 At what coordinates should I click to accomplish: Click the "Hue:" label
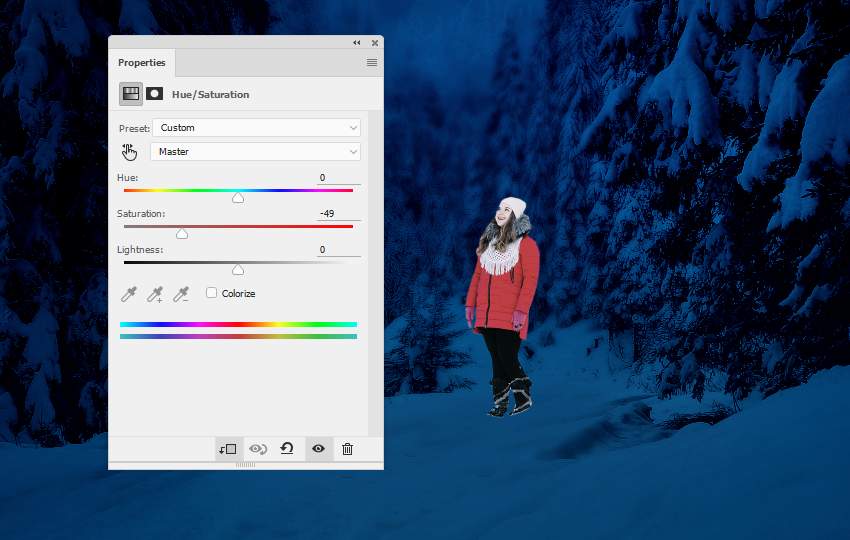tap(127, 178)
